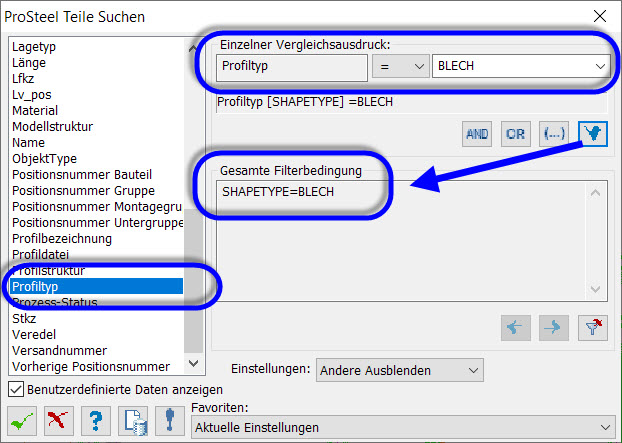Image resolution: width=622 pixels, height=443 pixels.
Task: Click the property list scroll-down arrow
Action: [x=194, y=363]
